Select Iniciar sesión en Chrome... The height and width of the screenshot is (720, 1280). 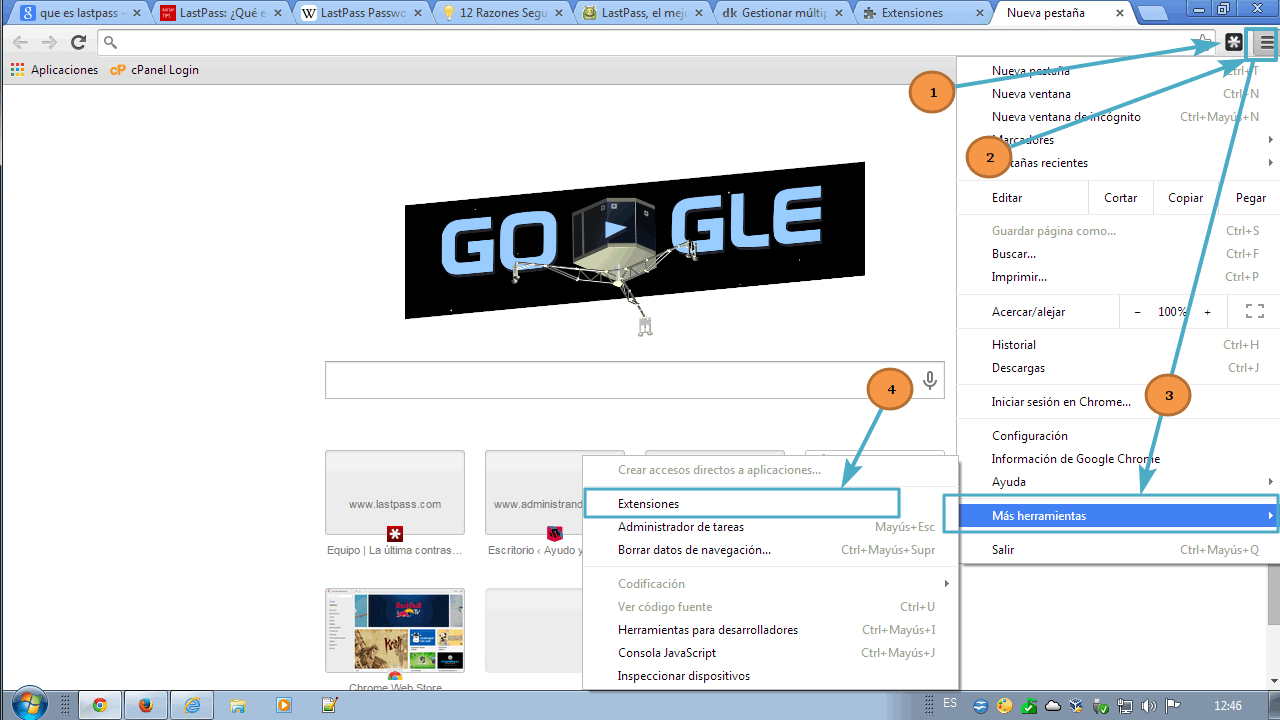point(1118,402)
